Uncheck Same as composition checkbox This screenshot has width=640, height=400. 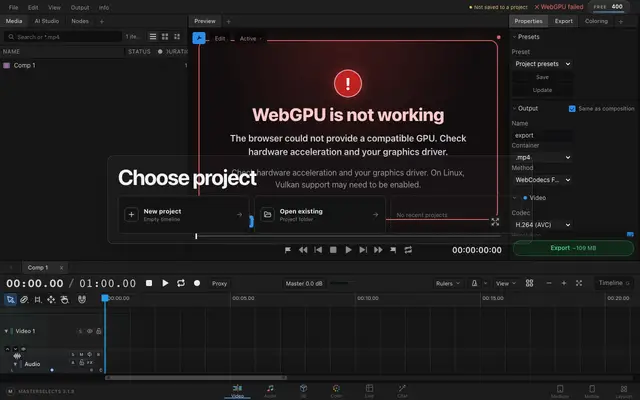tap(572, 109)
